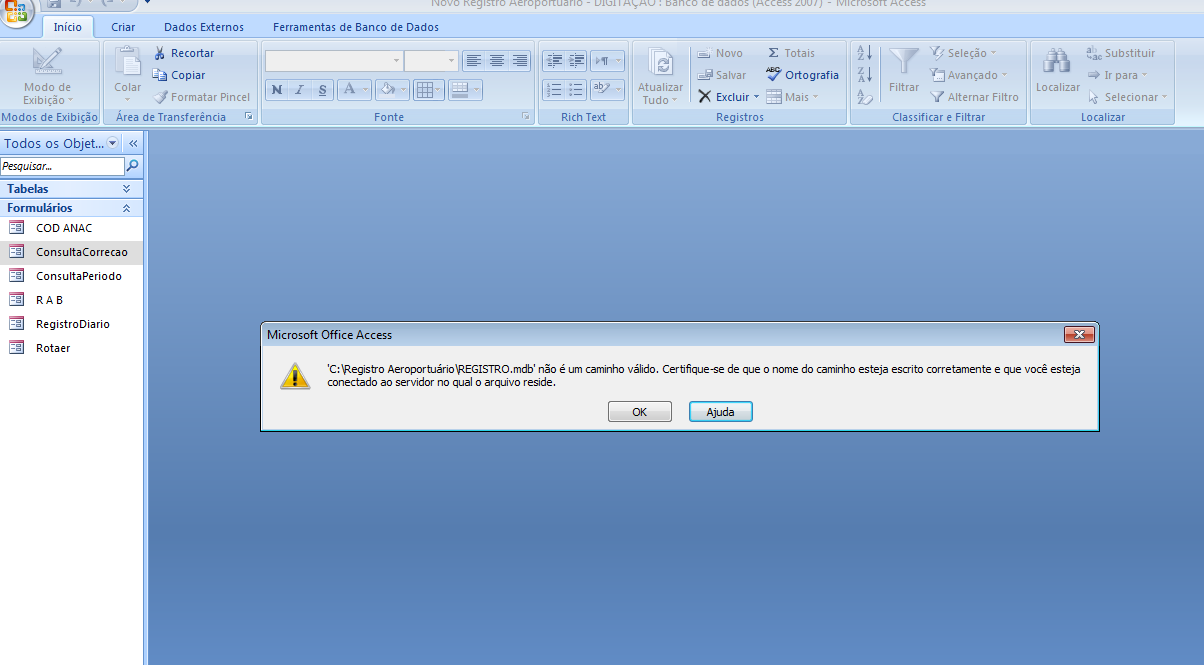Click the Filtrar funnel icon
1204x665 pixels.
coord(904,62)
